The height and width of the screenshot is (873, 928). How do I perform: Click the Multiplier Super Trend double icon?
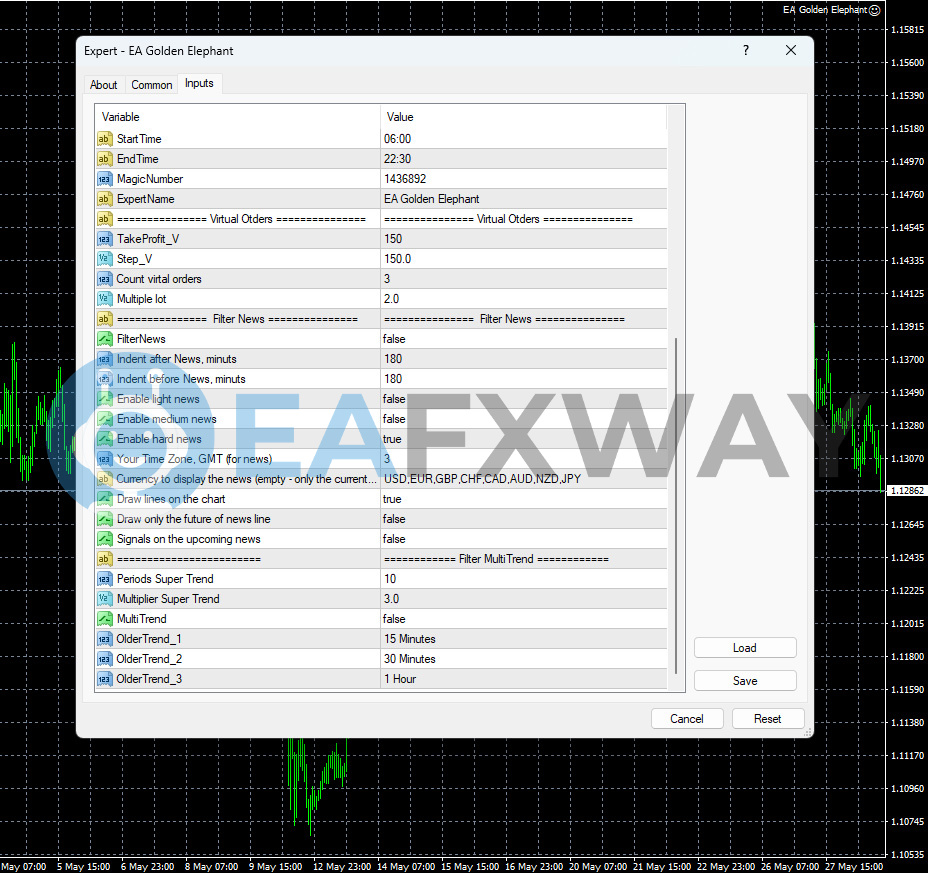pyautogui.click(x=104, y=599)
